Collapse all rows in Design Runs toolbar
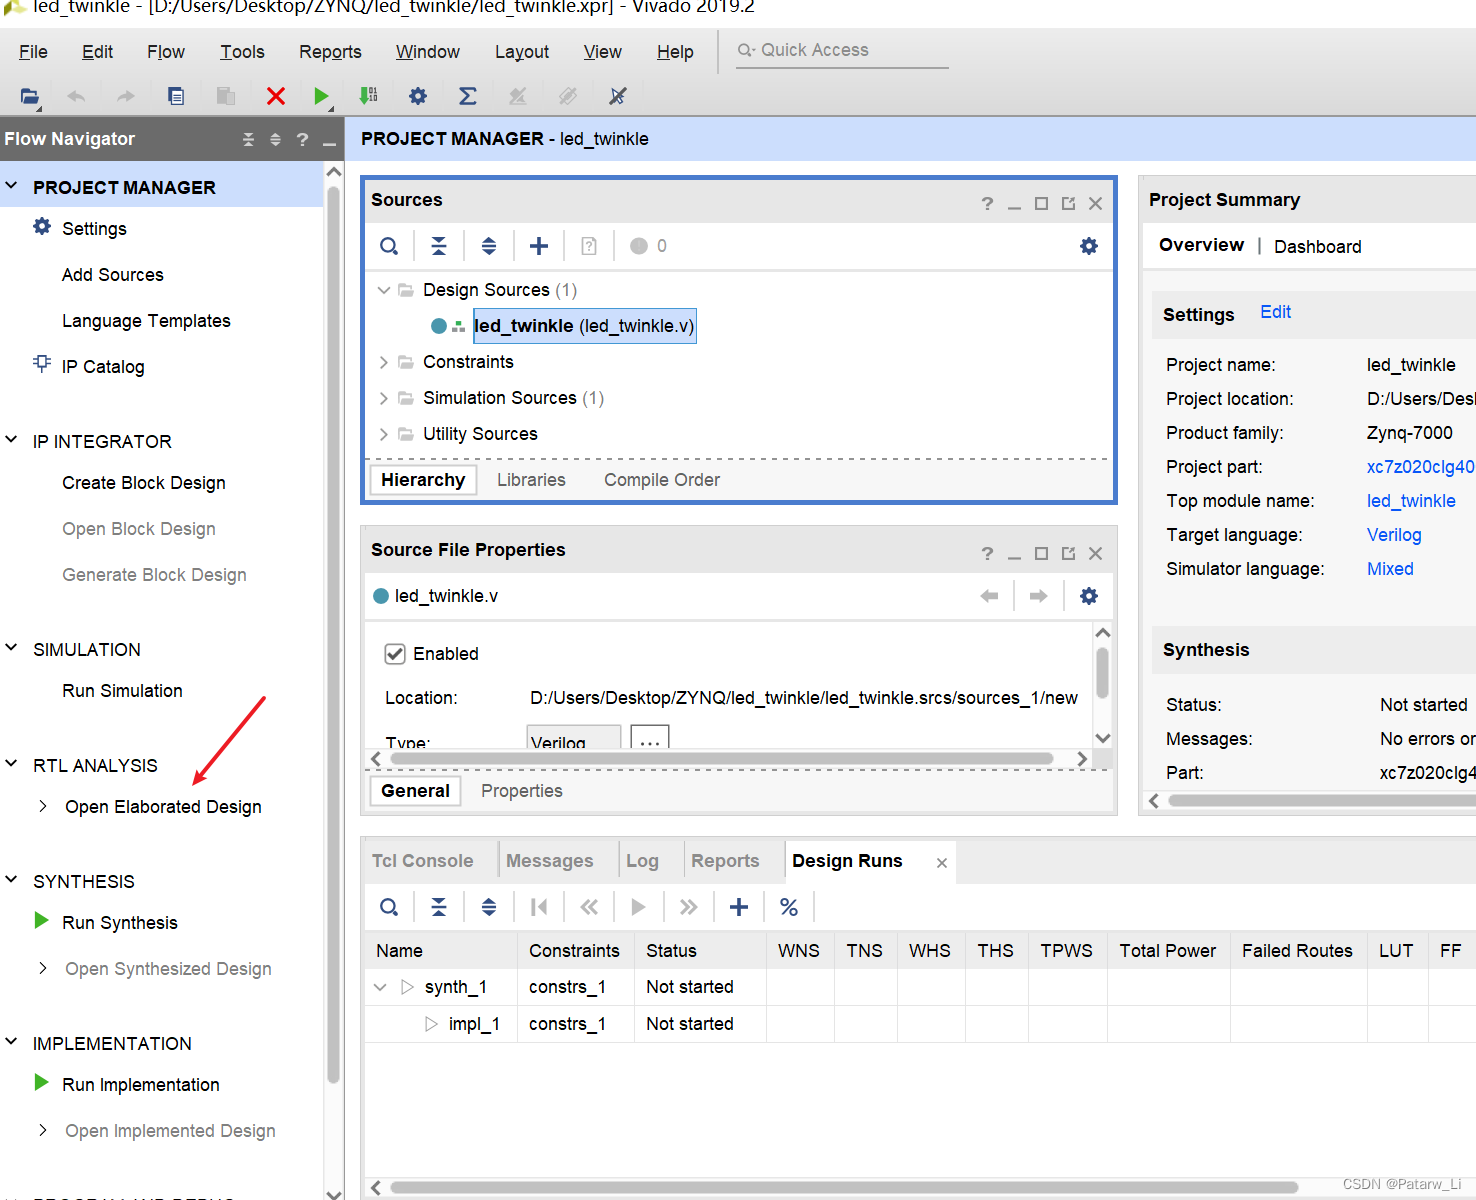1476x1200 pixels. (439, 907)
